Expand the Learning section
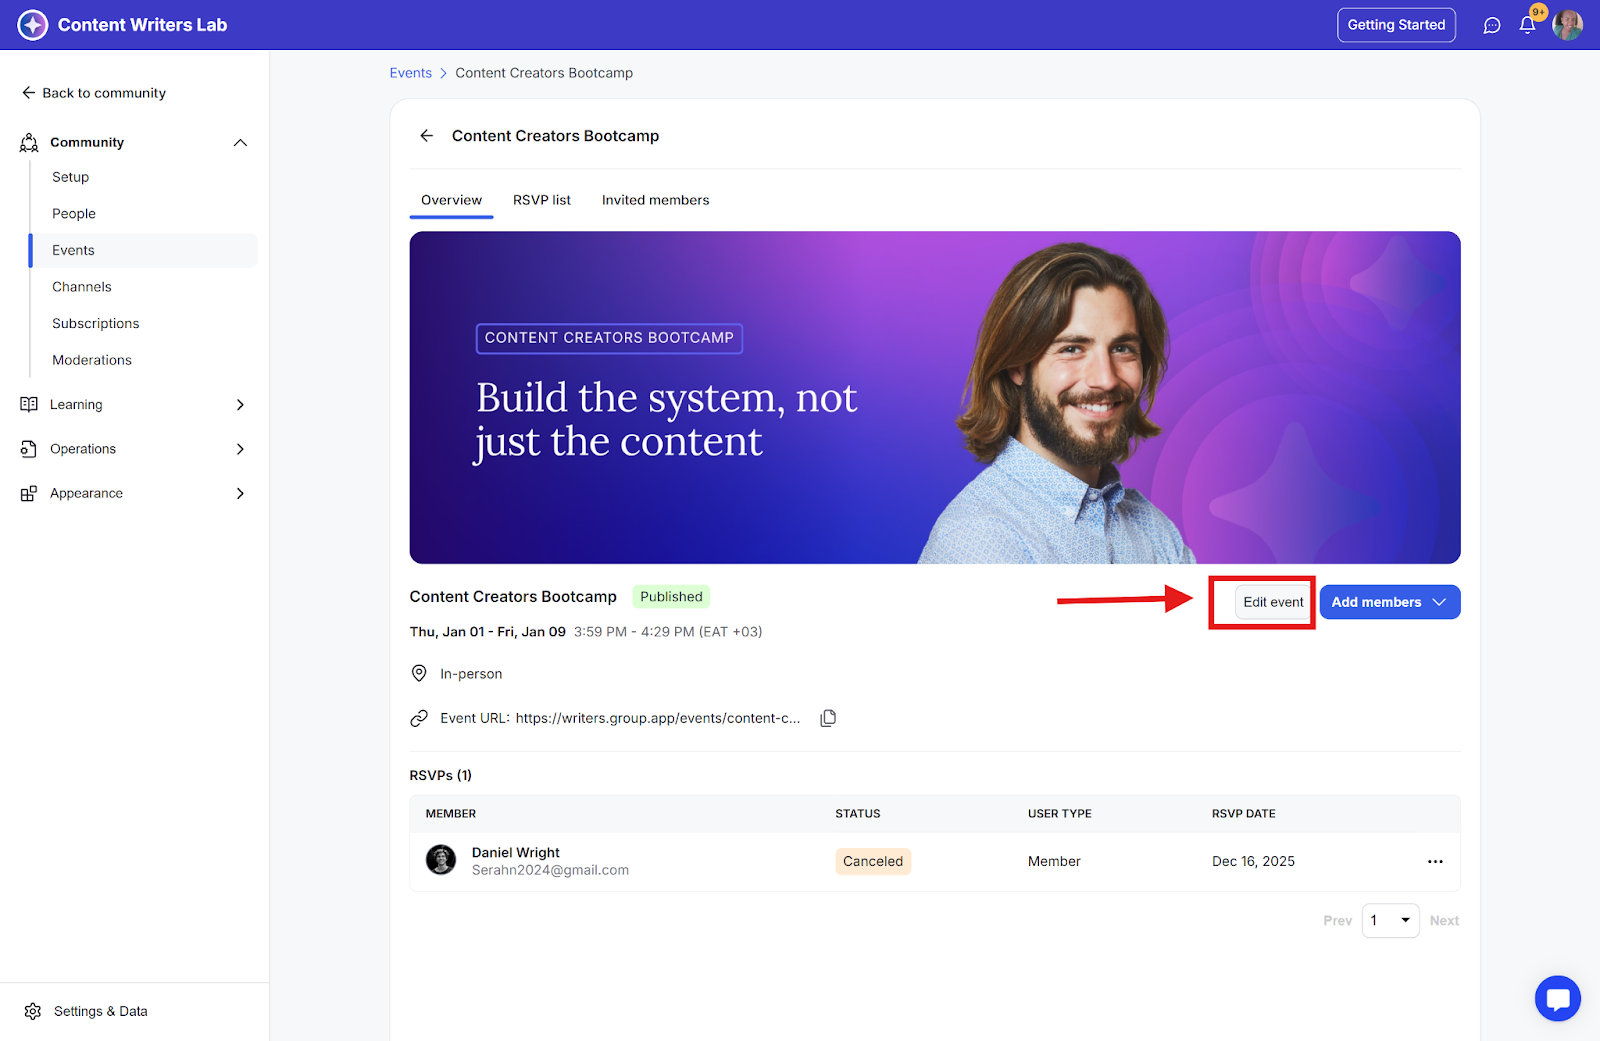 pyautogui.click(x=240, y=404)
